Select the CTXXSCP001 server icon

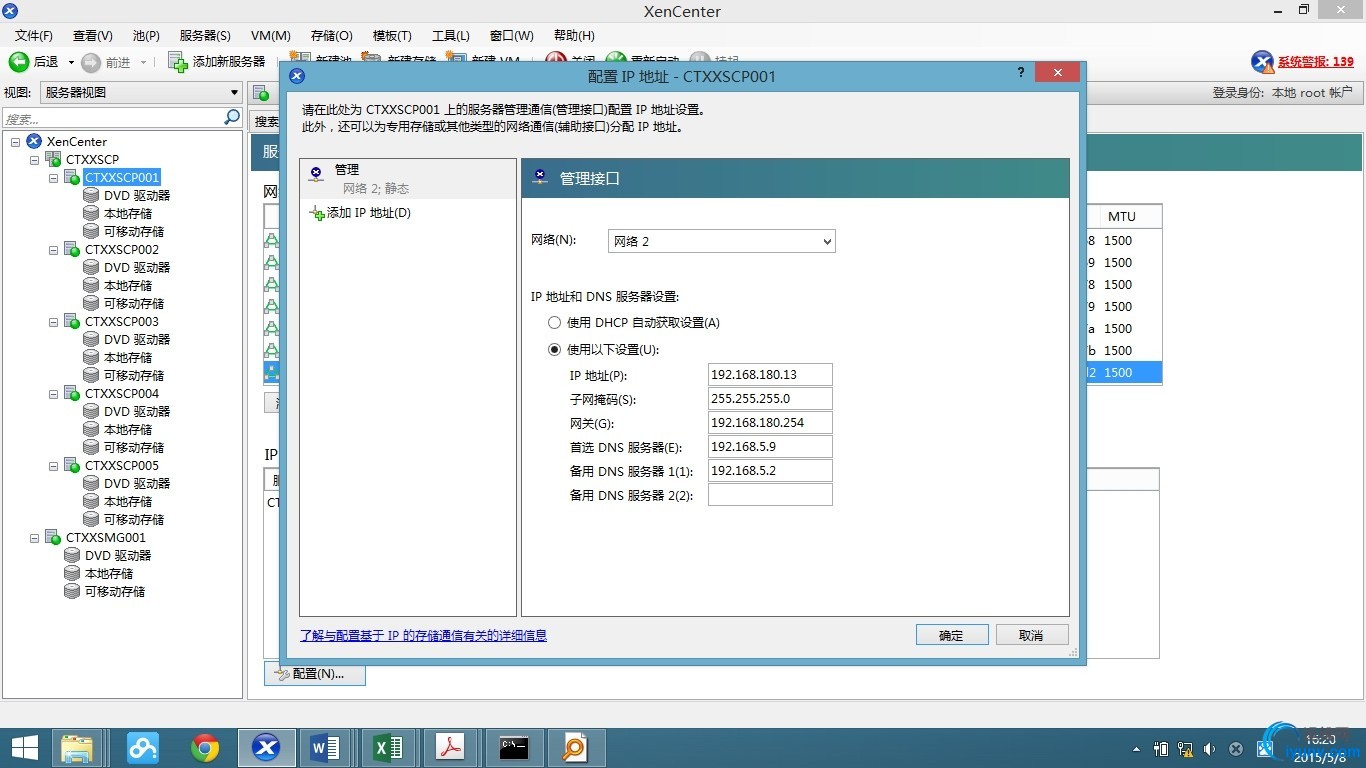pyautogui.click(x=72, y=178)
